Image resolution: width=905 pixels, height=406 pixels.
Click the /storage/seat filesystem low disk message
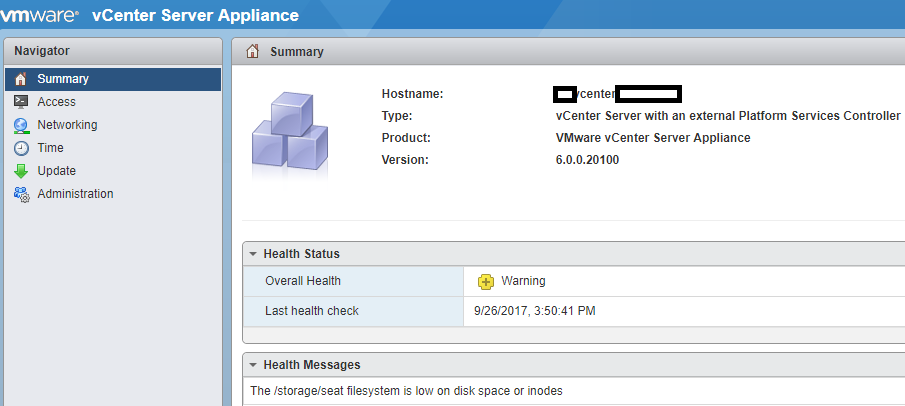[x=406, y=391]
